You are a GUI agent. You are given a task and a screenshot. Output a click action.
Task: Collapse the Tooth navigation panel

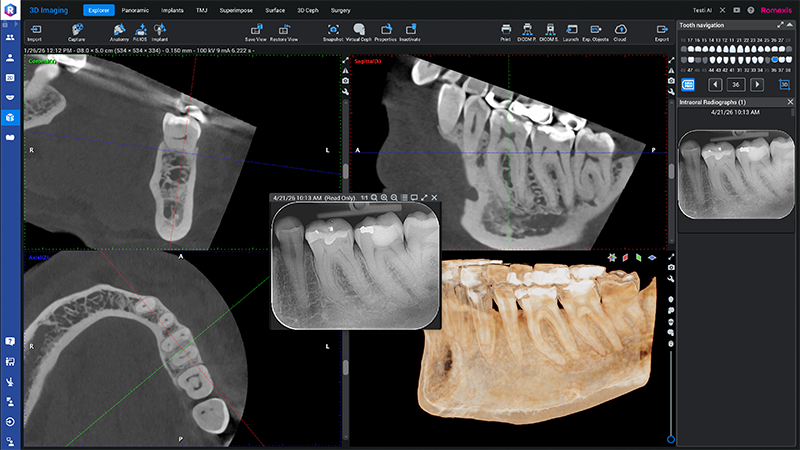(x=790, y=25)
